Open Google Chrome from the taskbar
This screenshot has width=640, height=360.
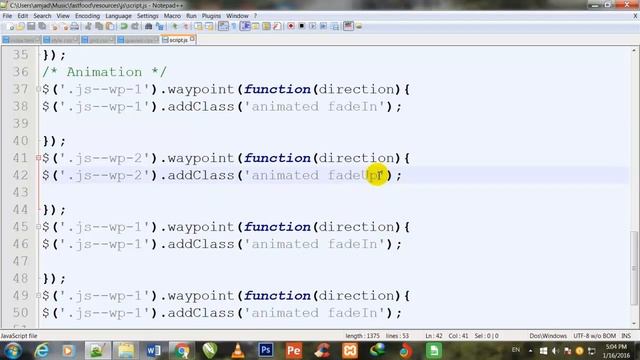tap(182, 350)
